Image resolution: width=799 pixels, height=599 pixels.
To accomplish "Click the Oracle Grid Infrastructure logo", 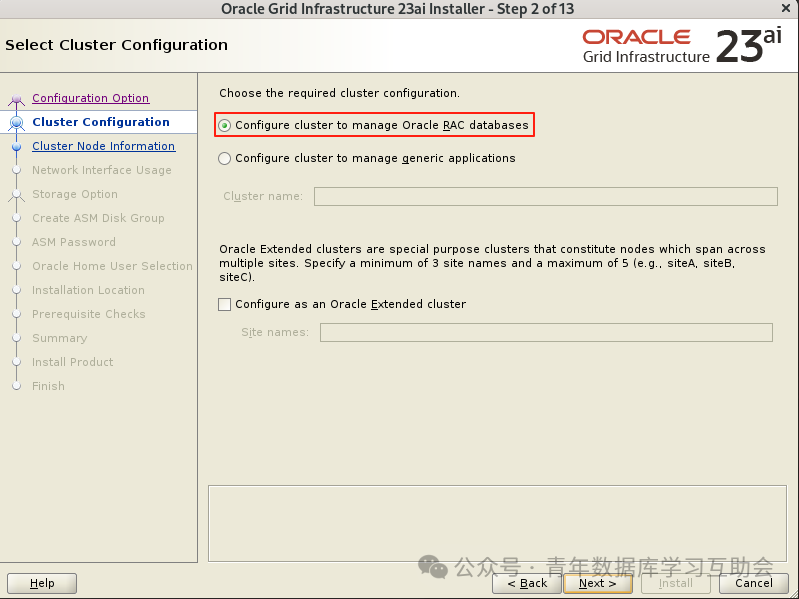I will click(682, 46).
